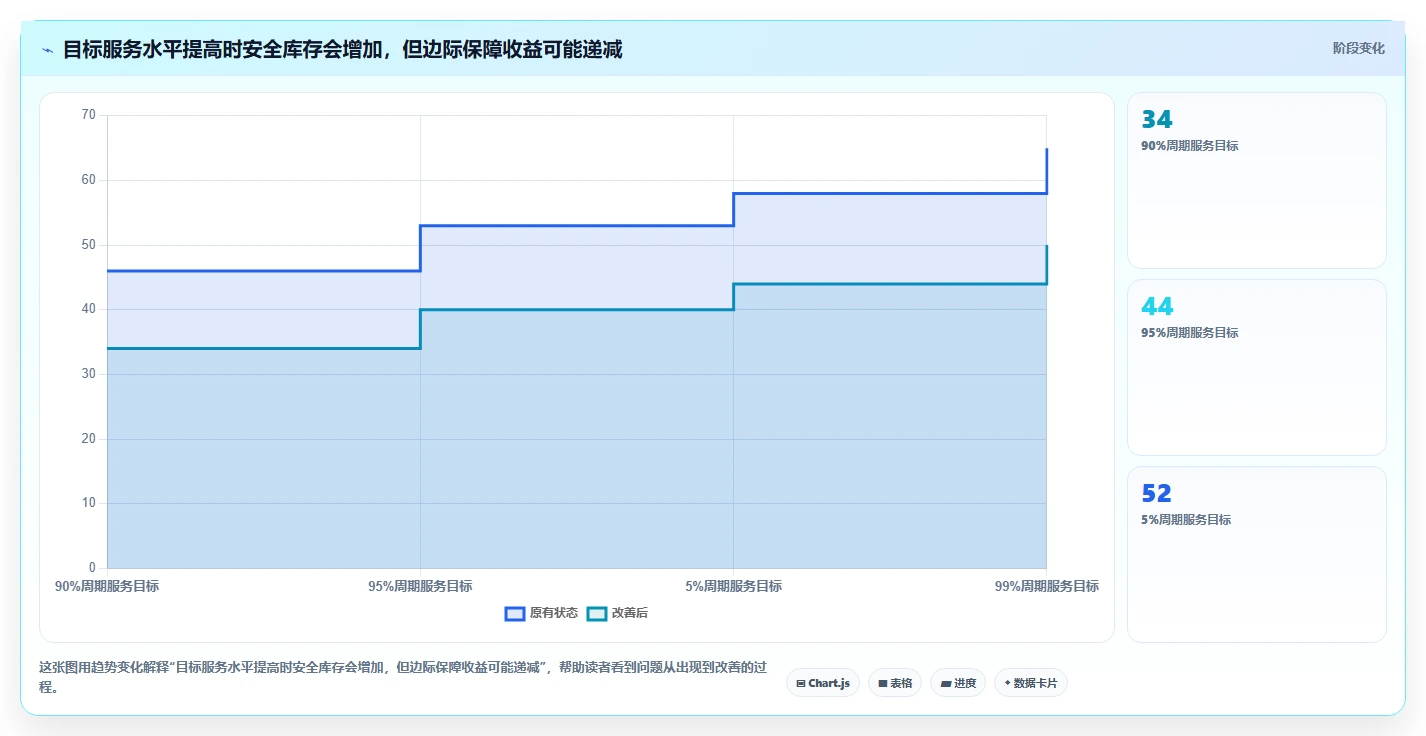Select the 数据卡片 tag chip
1426x736 pixels.
pyautogui.click(x=1031, y=683)
